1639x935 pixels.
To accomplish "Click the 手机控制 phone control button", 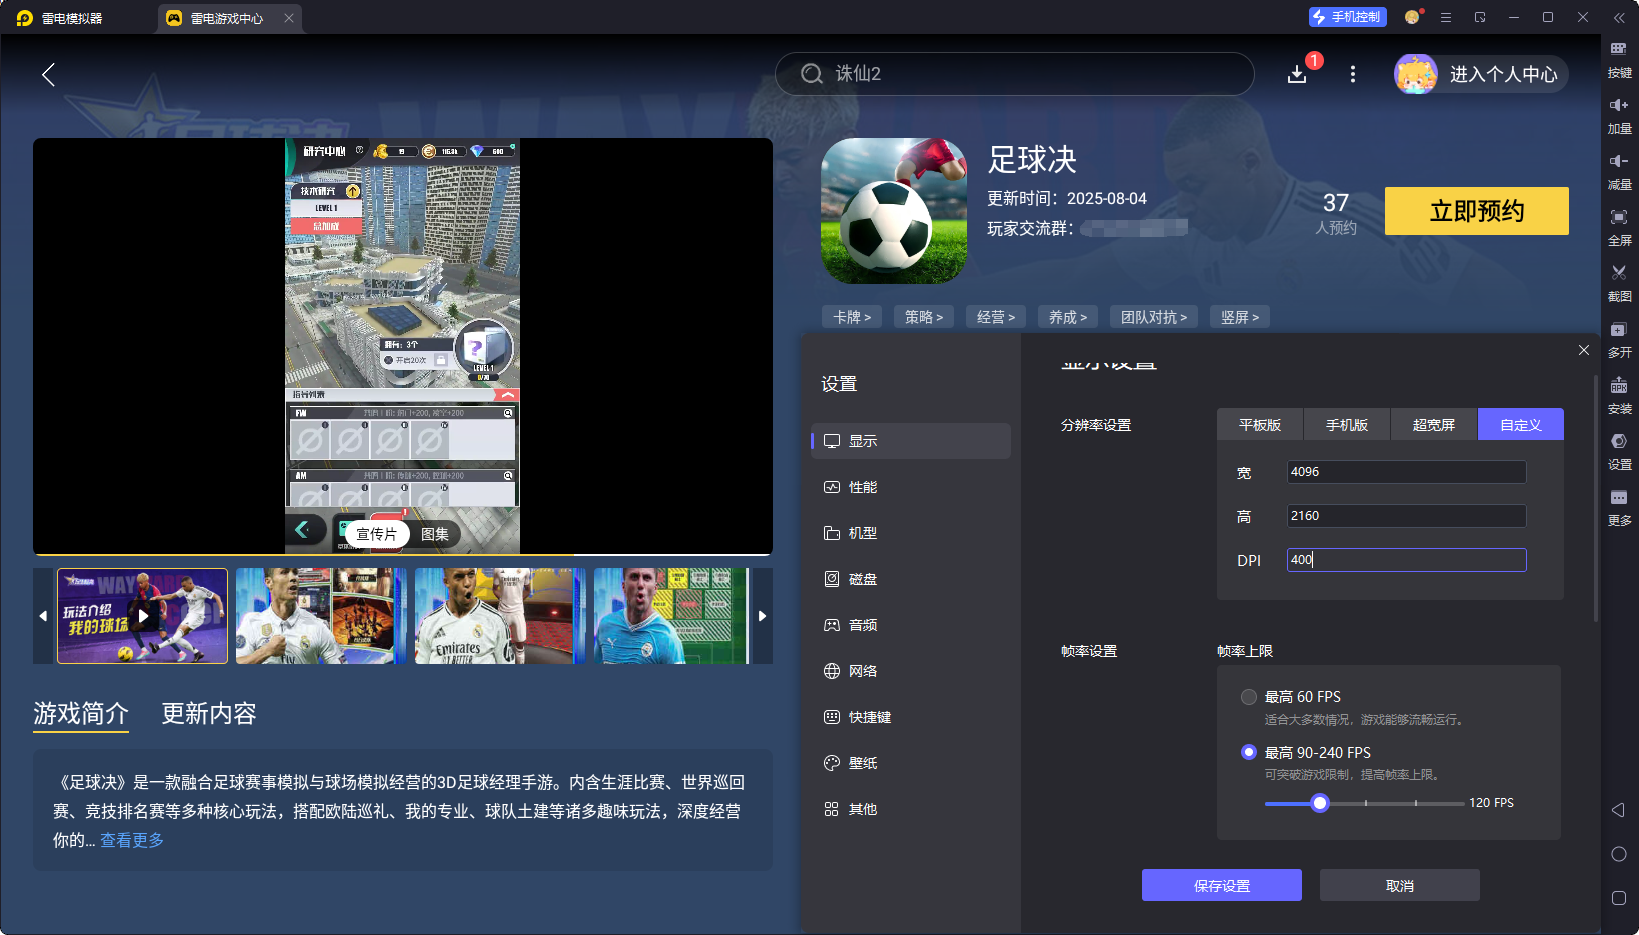I will coord(1348,17).
